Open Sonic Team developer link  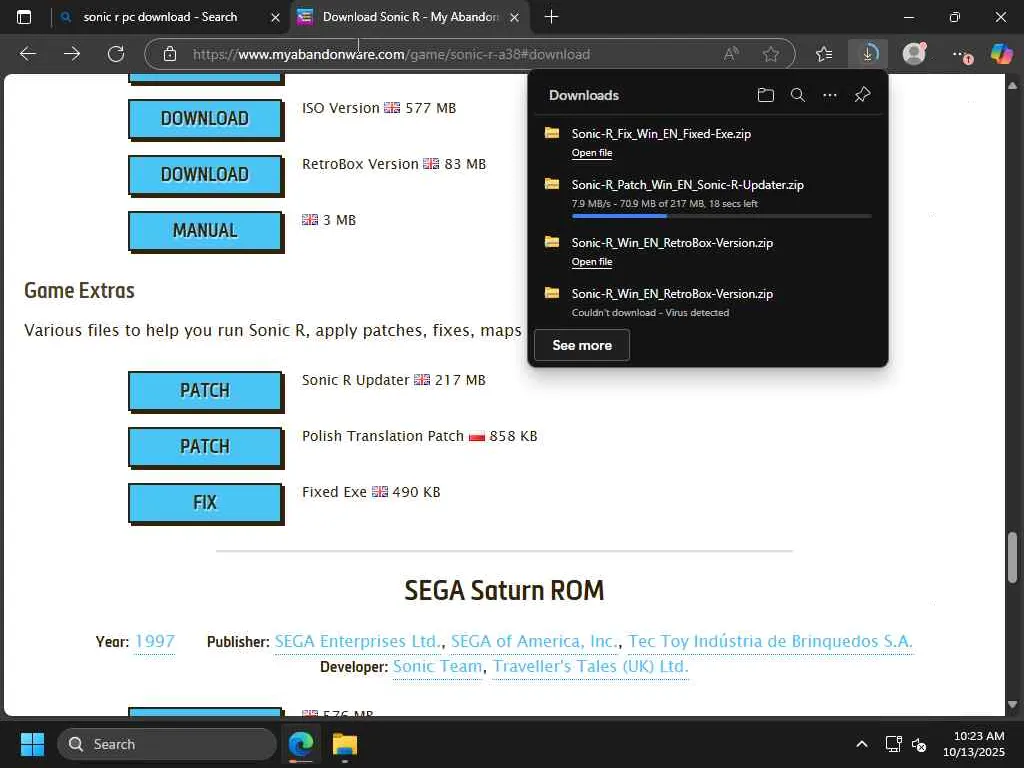coord(438,666)
